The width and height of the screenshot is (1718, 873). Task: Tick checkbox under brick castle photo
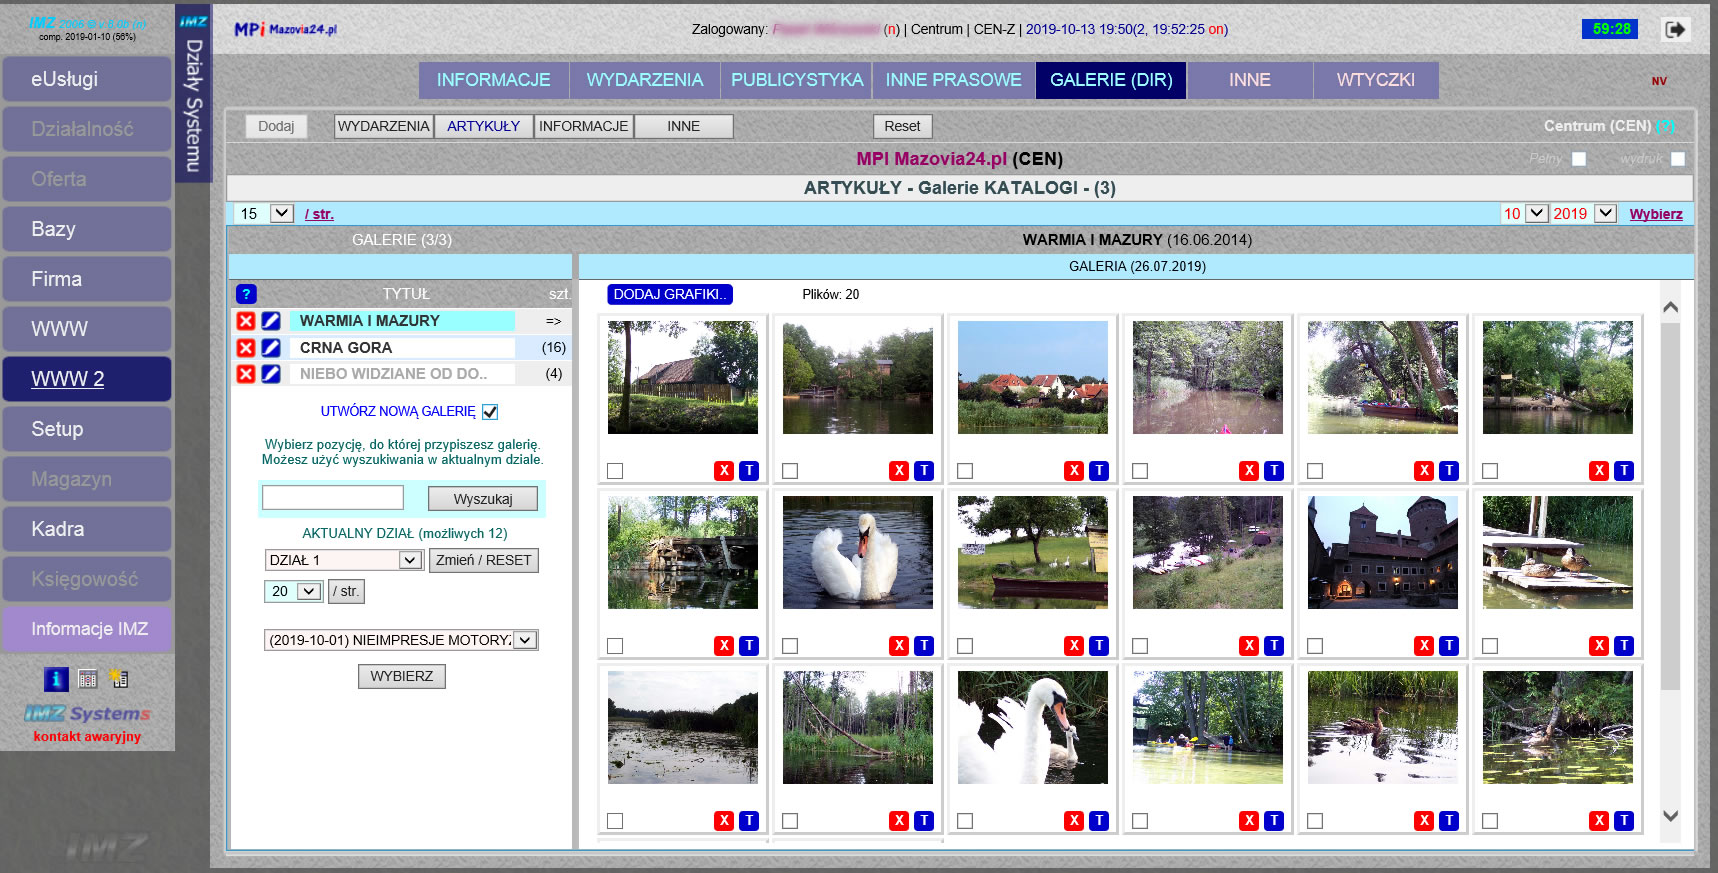[x=1315, y=646]
